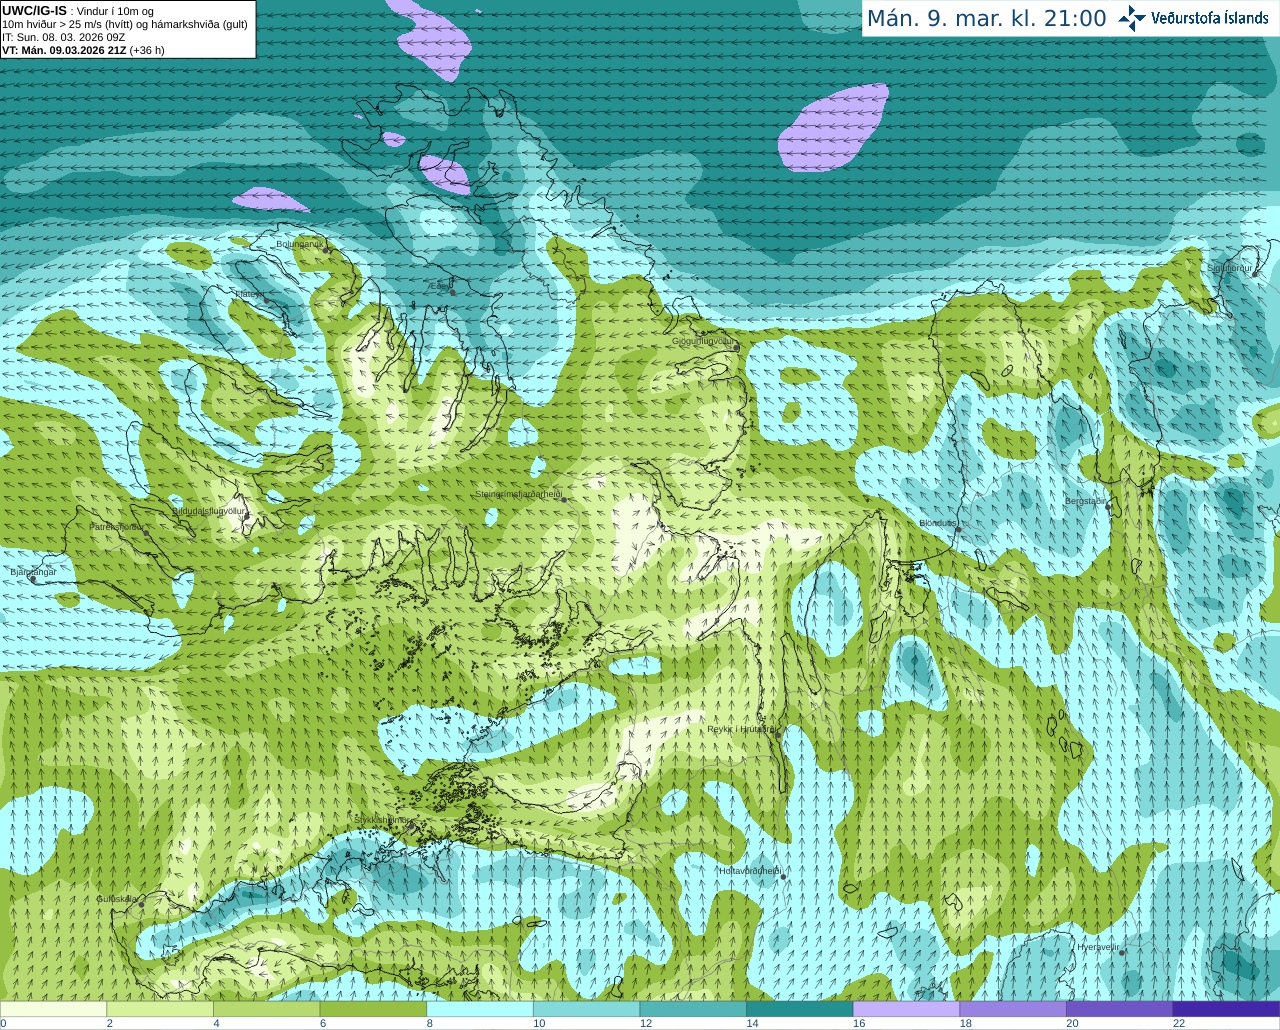Click the legend value 22

pos(1179,1023)
